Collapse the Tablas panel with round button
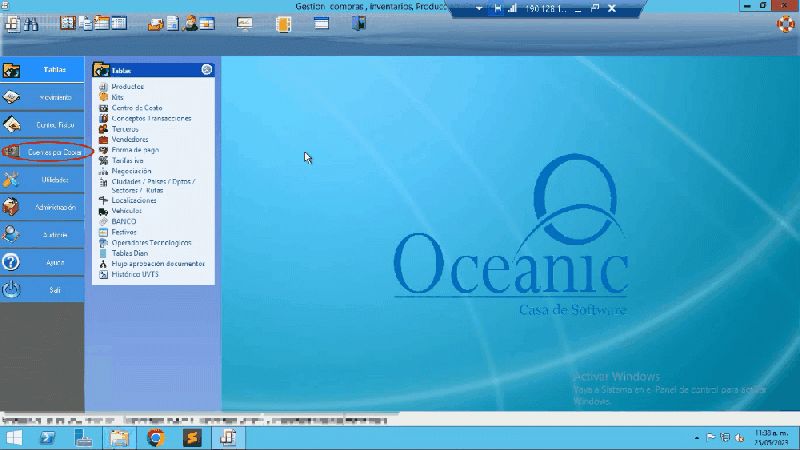Image resolution: width=800 pixels, height=450 pixels. (206, 70)
